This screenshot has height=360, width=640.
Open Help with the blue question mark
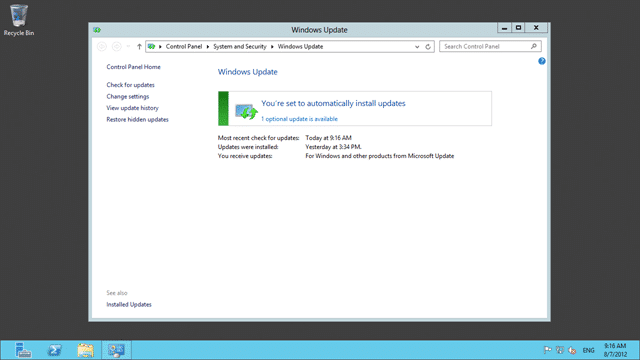[542, 61]
